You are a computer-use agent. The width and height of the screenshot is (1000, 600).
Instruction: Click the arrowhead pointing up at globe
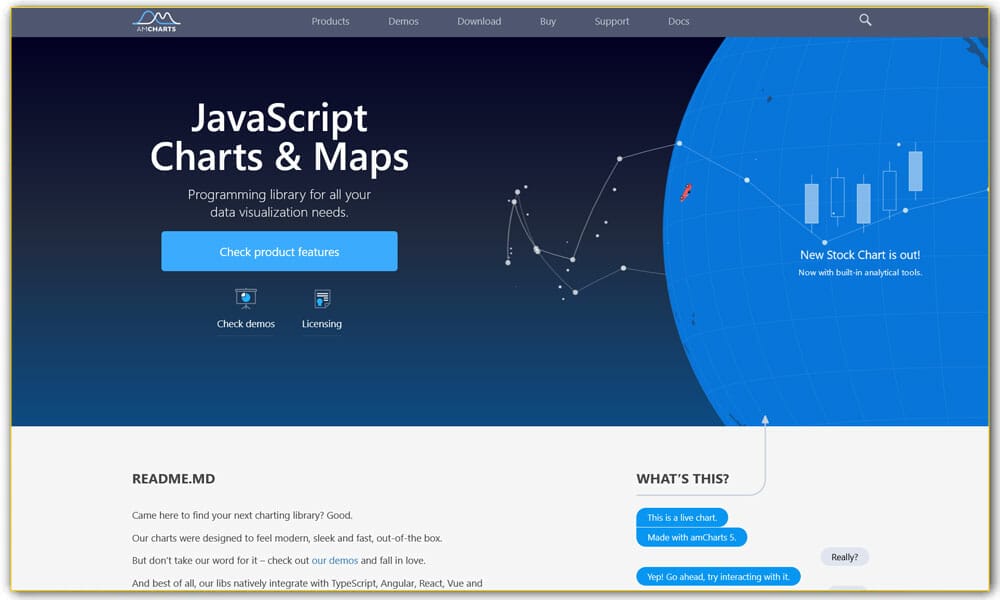pos(765,421)
